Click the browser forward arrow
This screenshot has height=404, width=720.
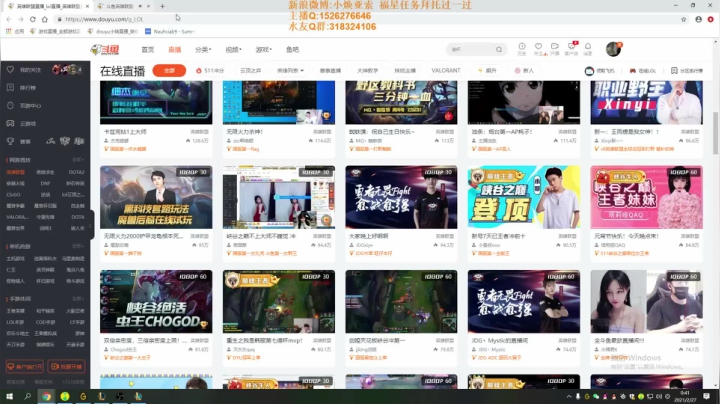coord(21,19)
